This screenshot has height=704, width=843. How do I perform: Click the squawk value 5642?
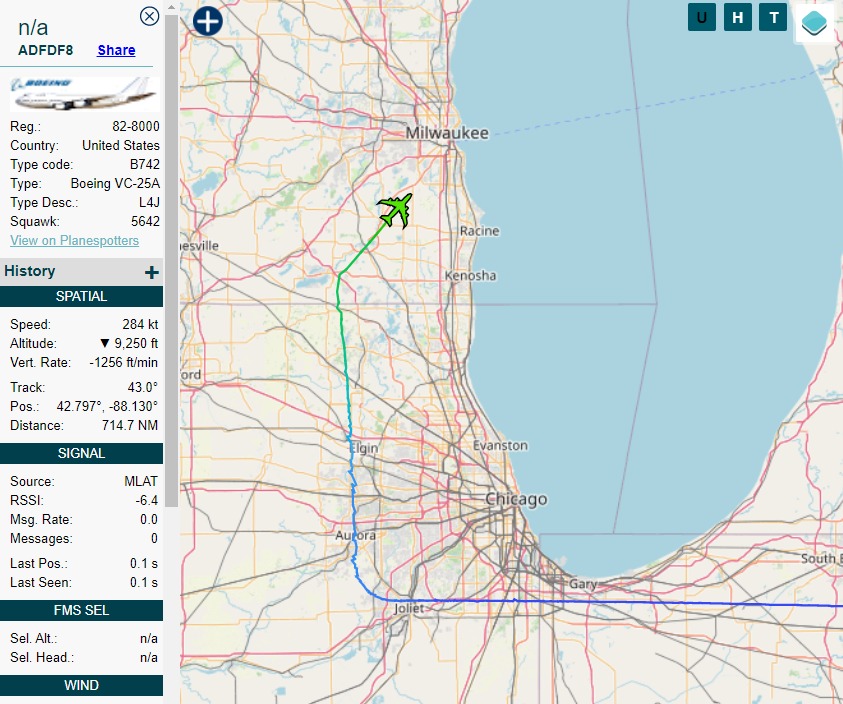tap(145, 222)
